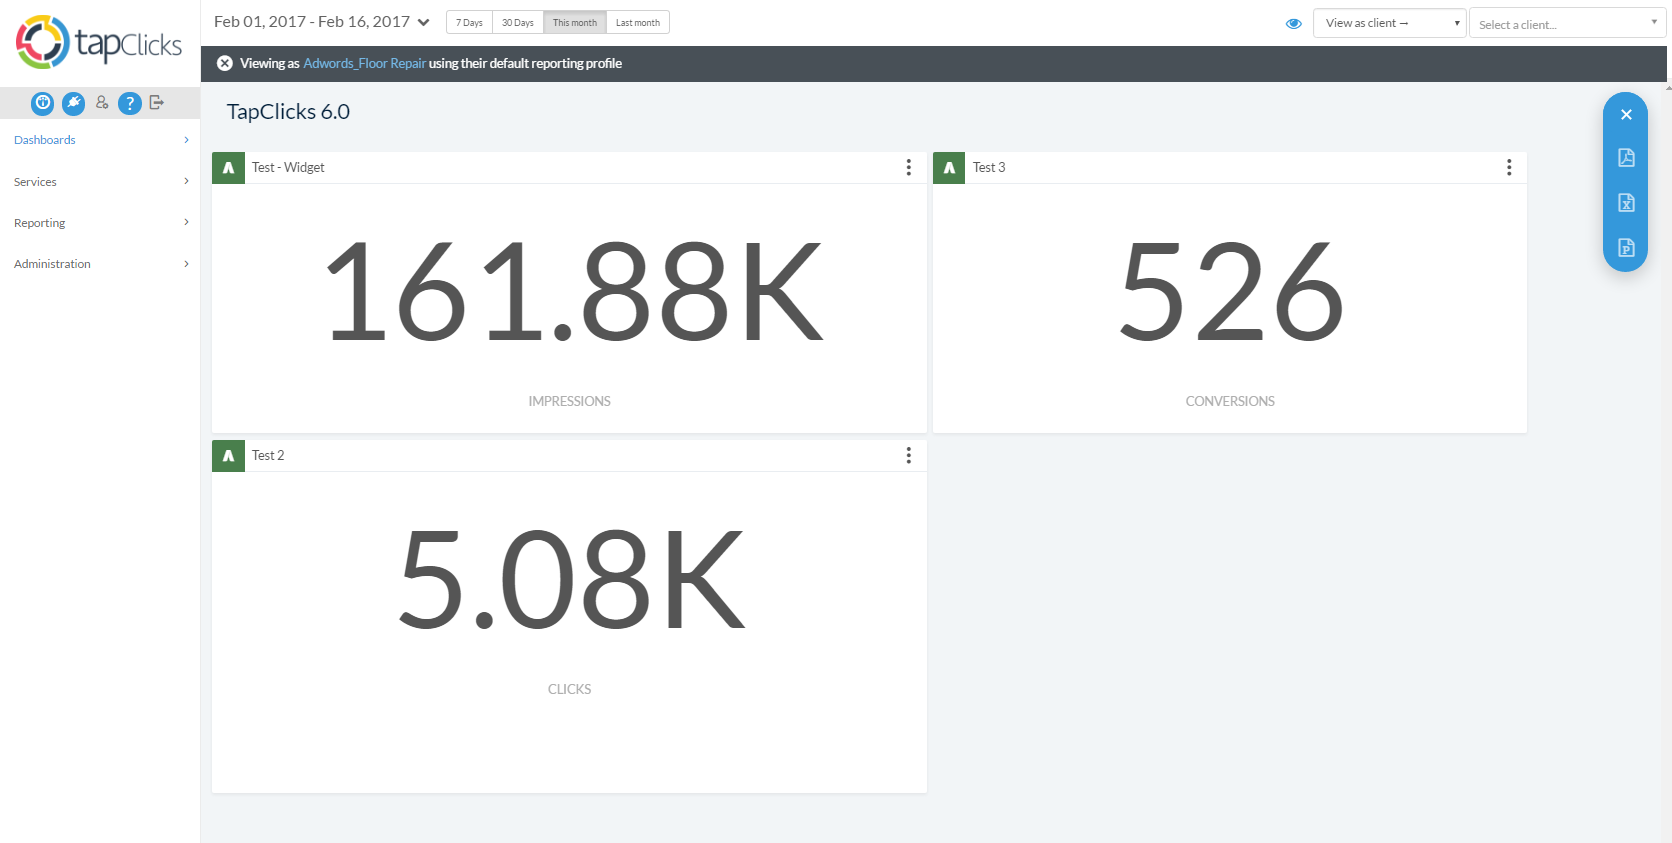Click the date range Feb 01, 2017 - Feb 16, 2017
Image resolution: width=1672 pixels, height=843 pixels.
[x=312, y=22]
